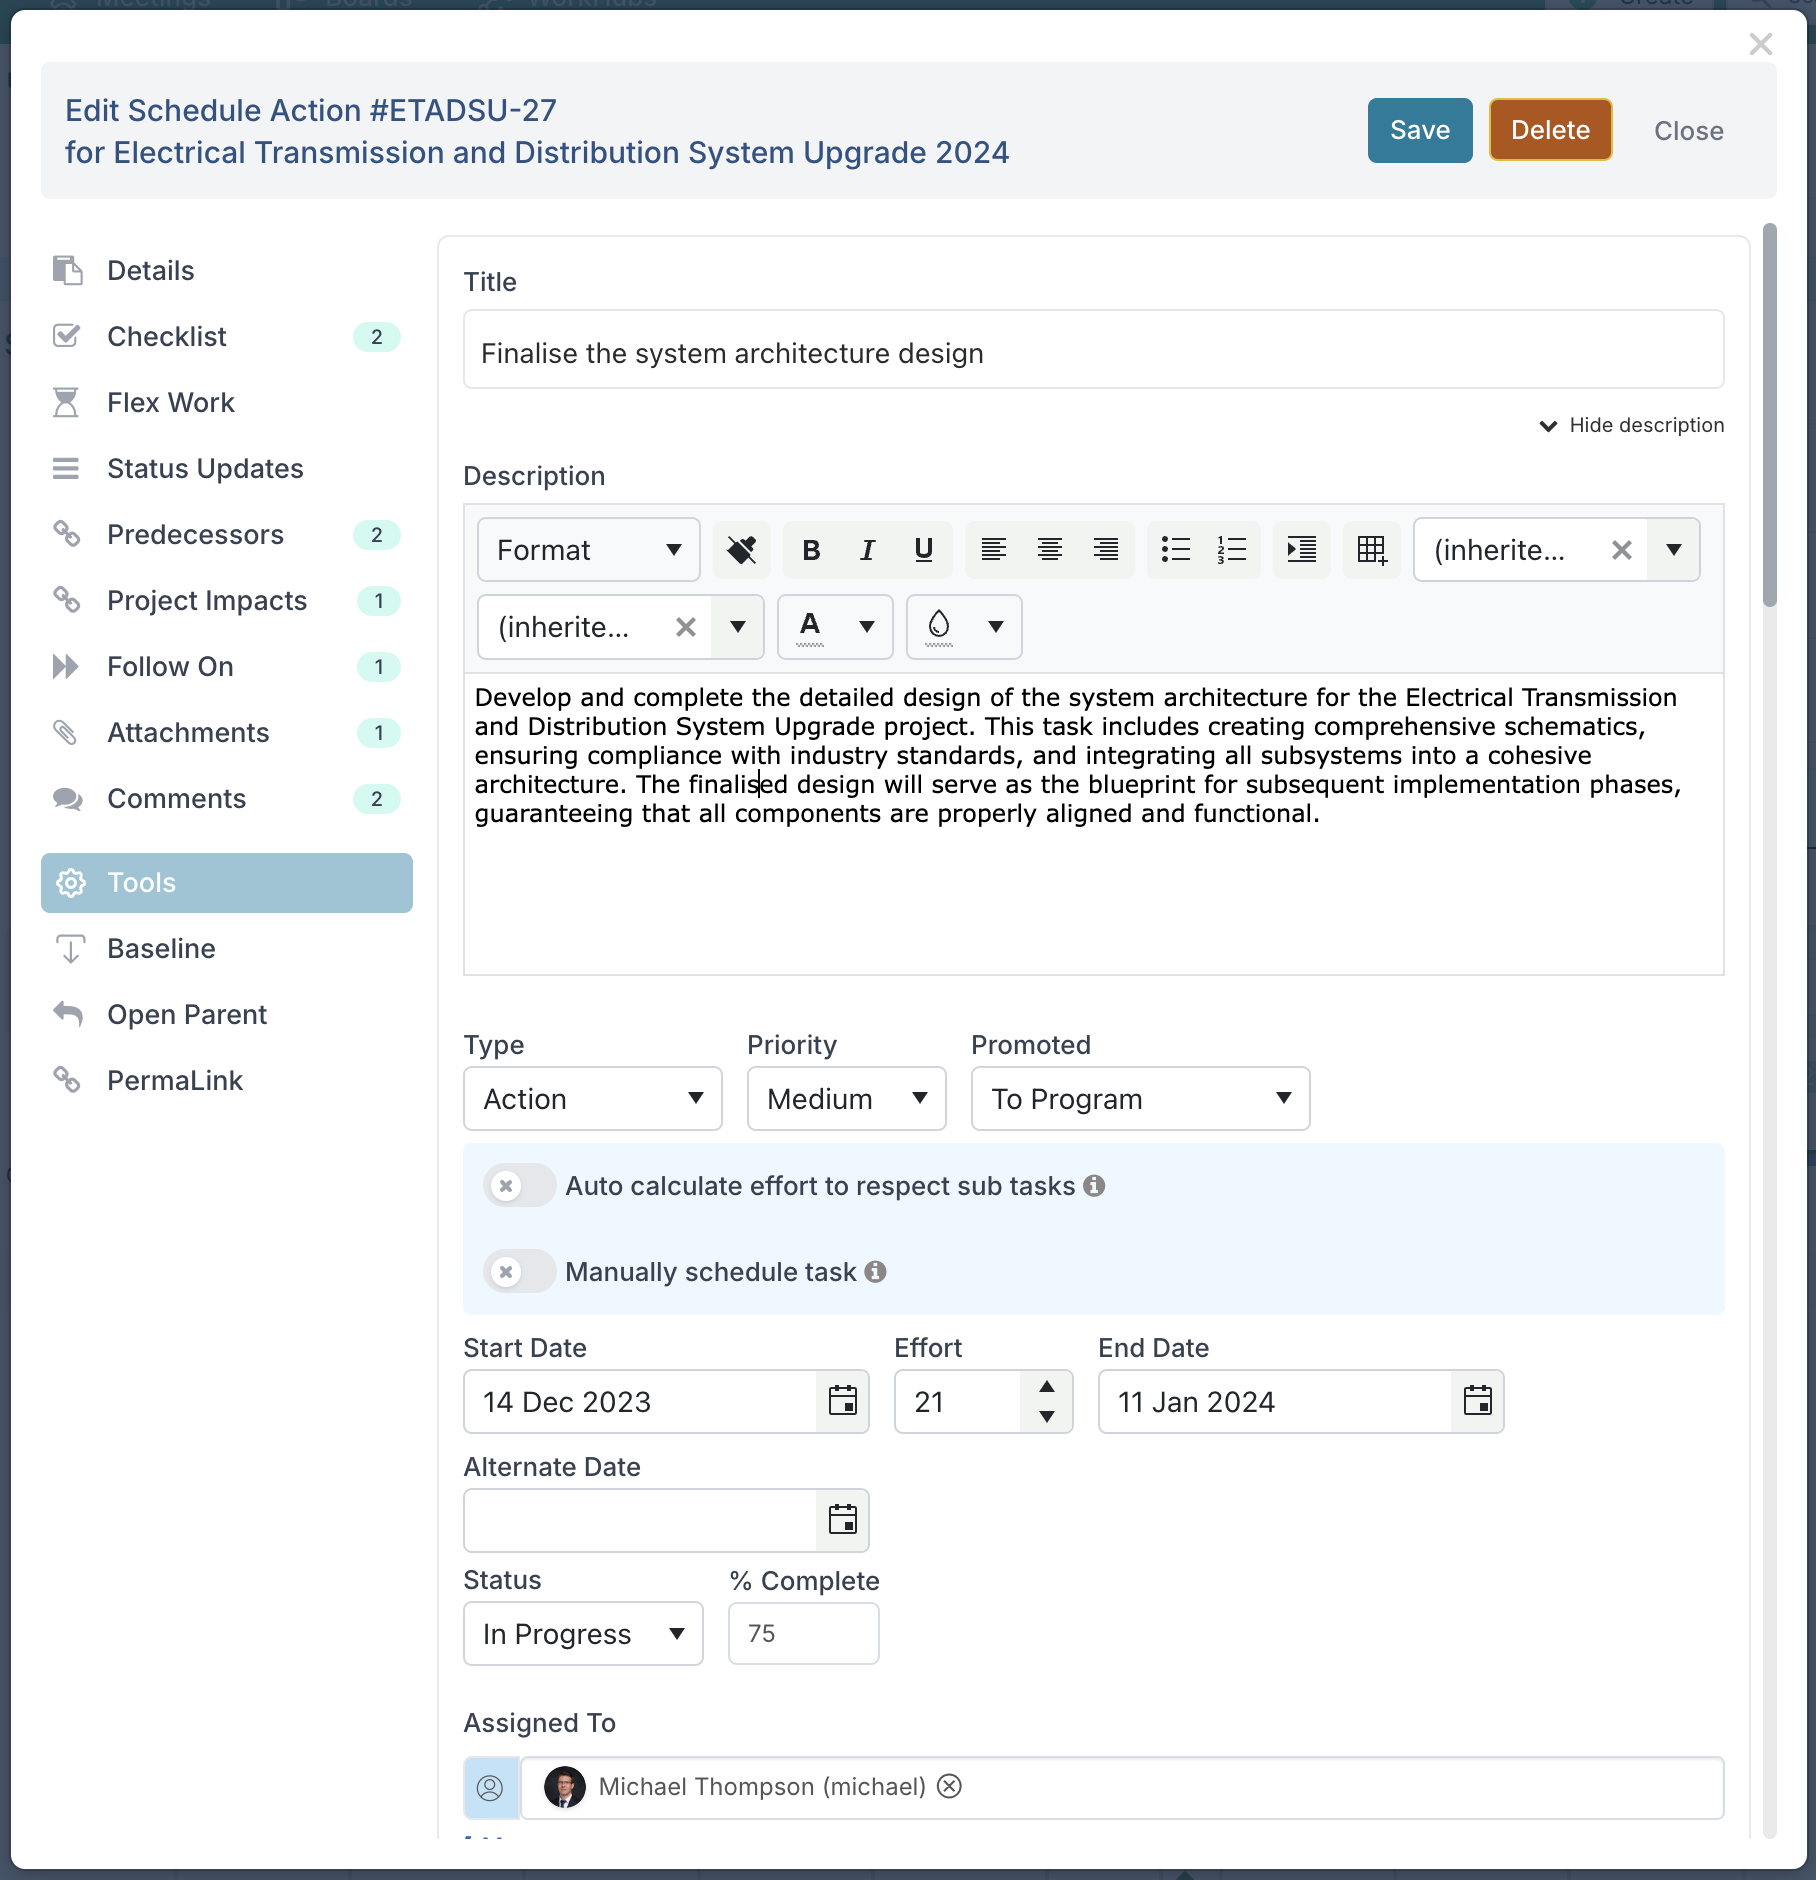Click into the Title input field
1816x1880 pixels.
(x=1093, y=350)
